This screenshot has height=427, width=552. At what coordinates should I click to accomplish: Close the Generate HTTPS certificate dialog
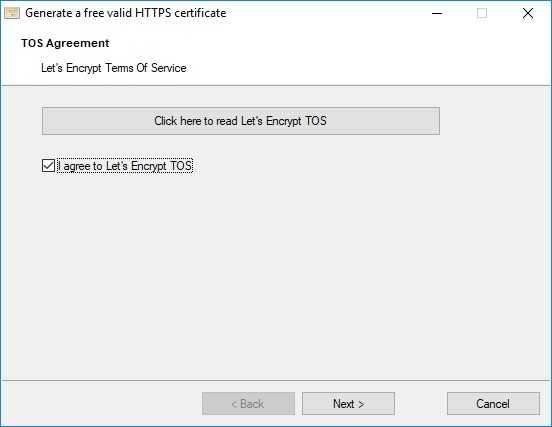tap(528, 13)
